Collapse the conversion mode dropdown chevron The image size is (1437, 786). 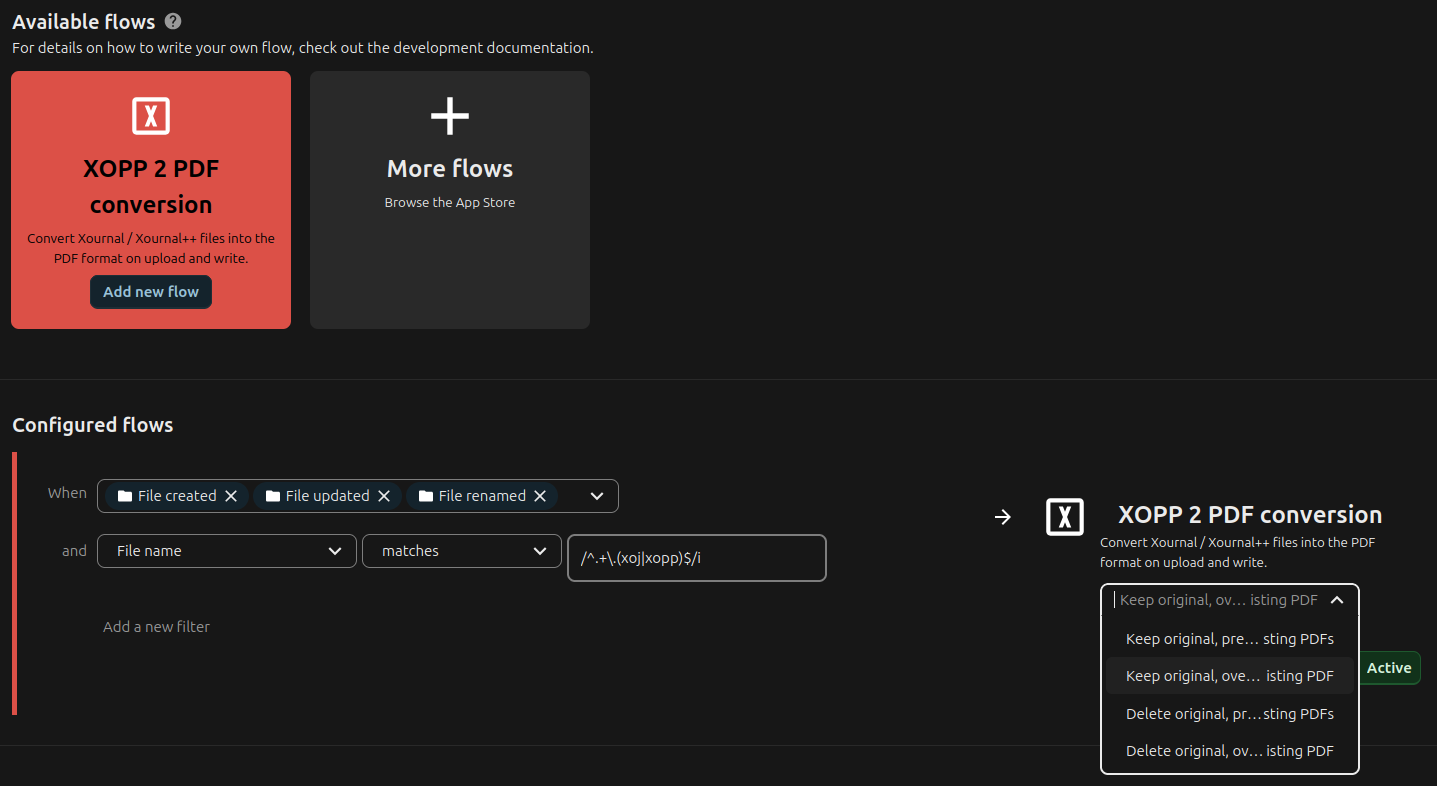(1337, 600)
